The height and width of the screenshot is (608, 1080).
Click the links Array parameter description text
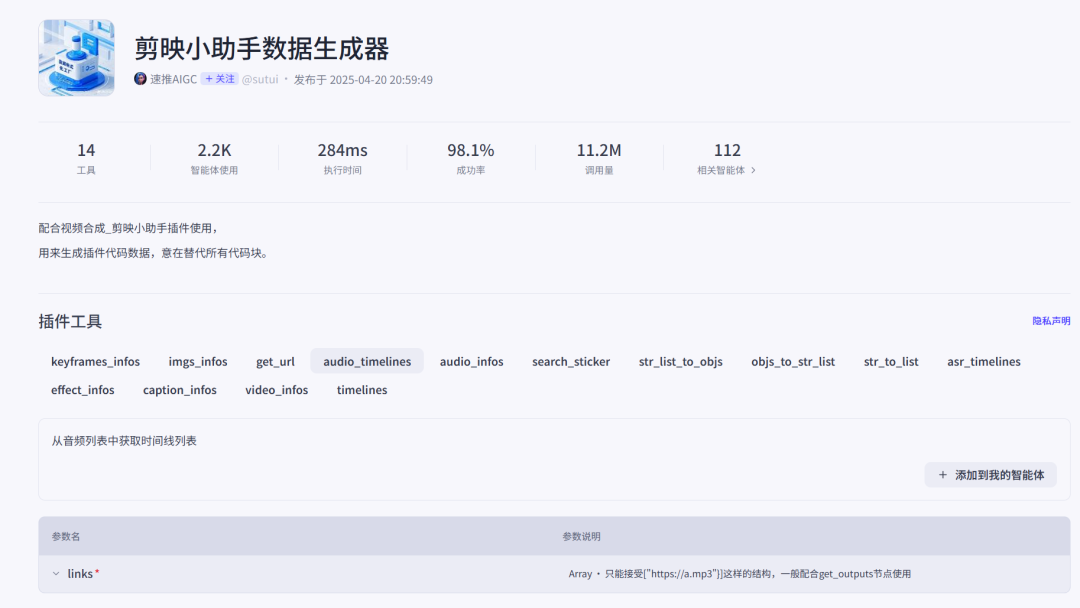tap(740, 574)
